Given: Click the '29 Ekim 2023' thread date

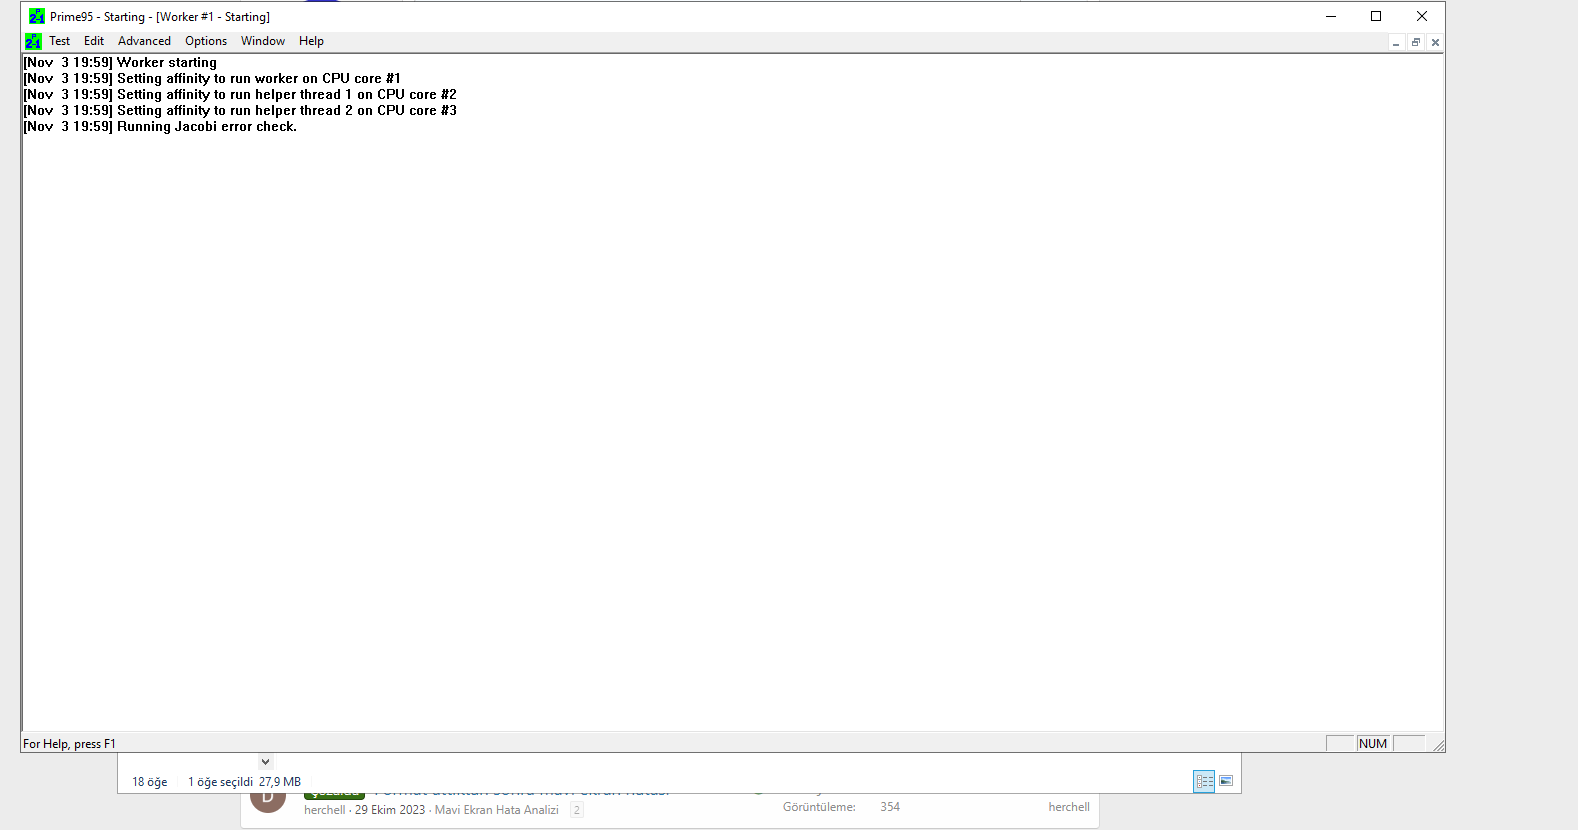Looking at the screenshot, I should click(390, 810).
